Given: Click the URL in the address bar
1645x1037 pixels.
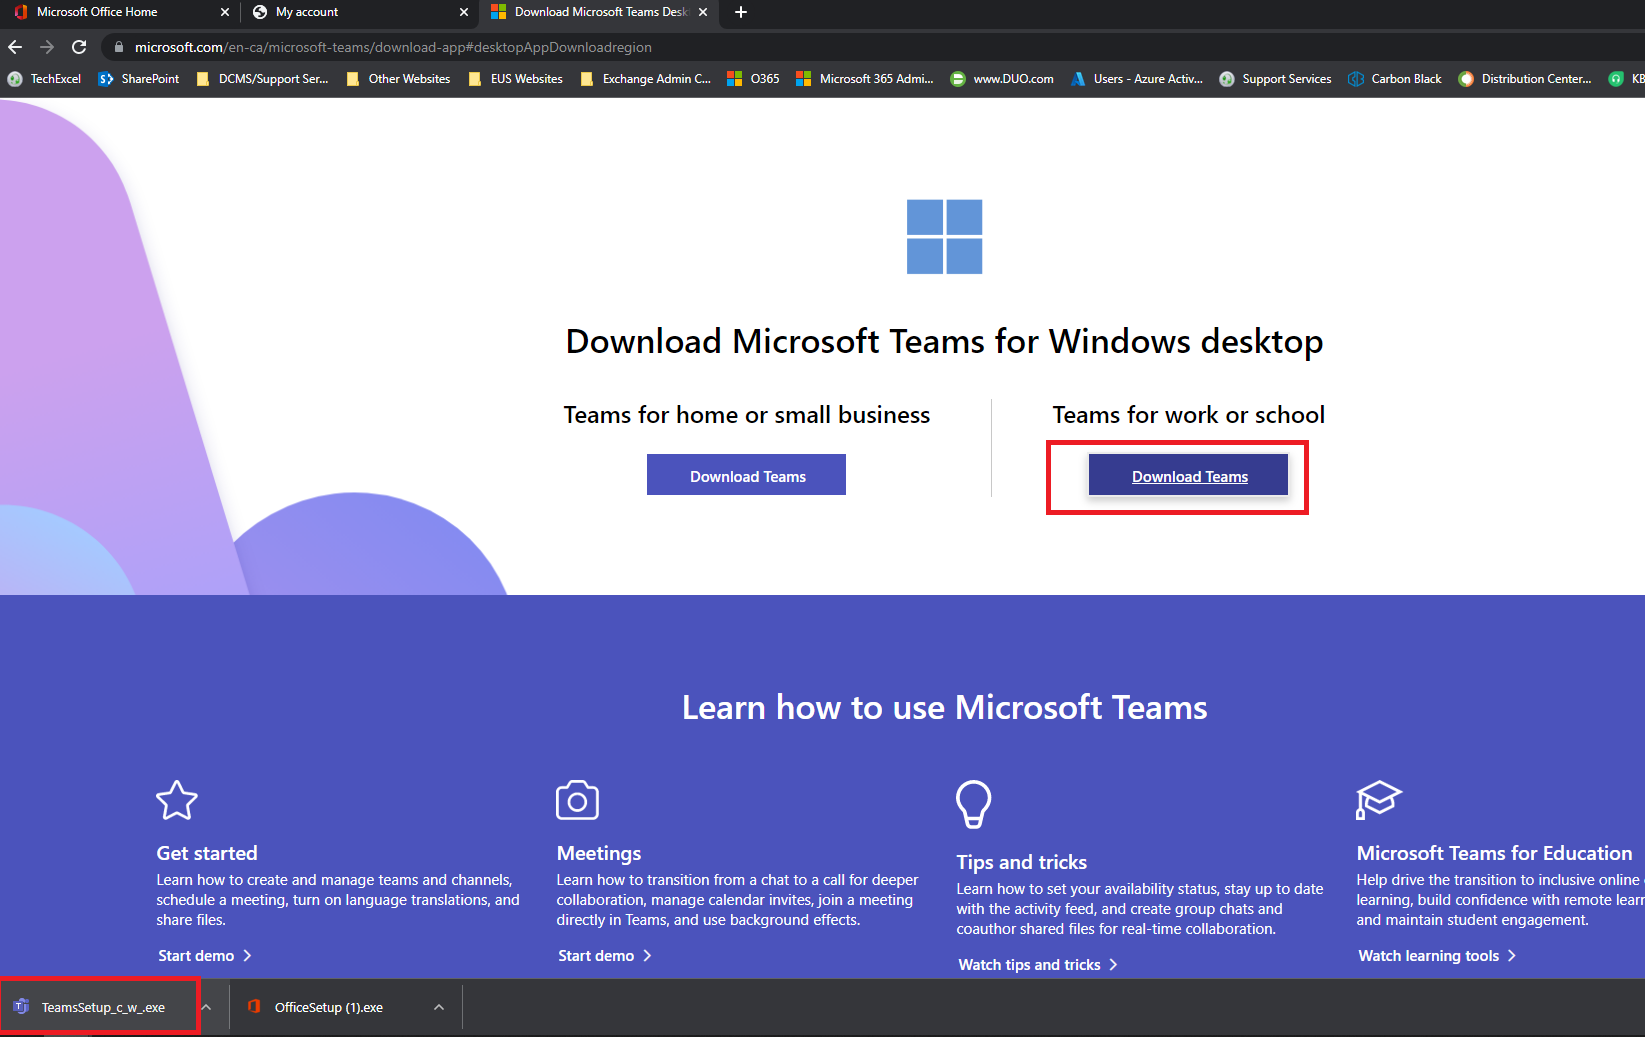Looking at the screenshot, I should click(x=393, y=47).
